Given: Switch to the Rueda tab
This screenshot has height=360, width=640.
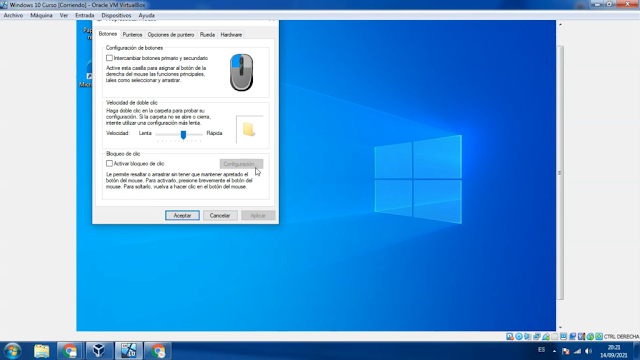Looking at the screenshot, I should 207,35.
